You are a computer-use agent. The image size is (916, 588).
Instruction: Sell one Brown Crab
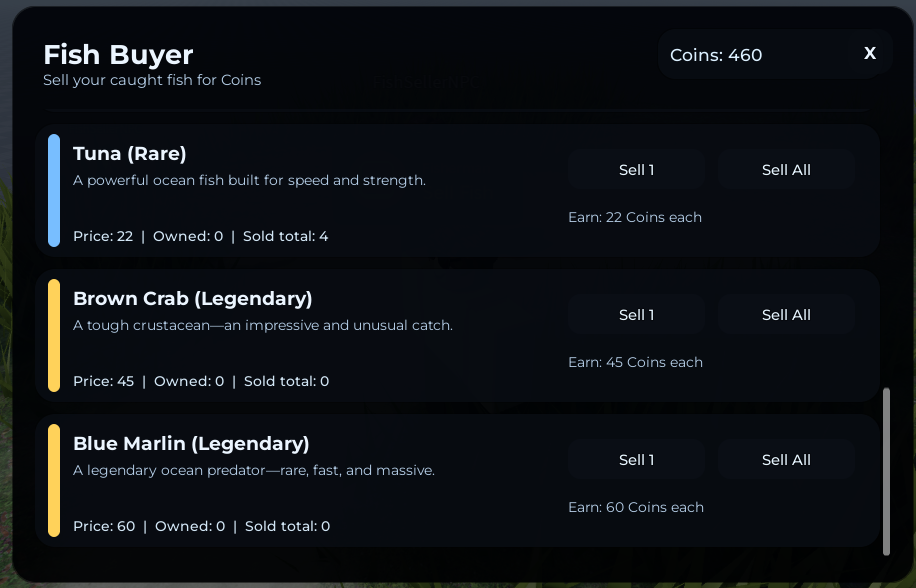(x=636, y=315)
